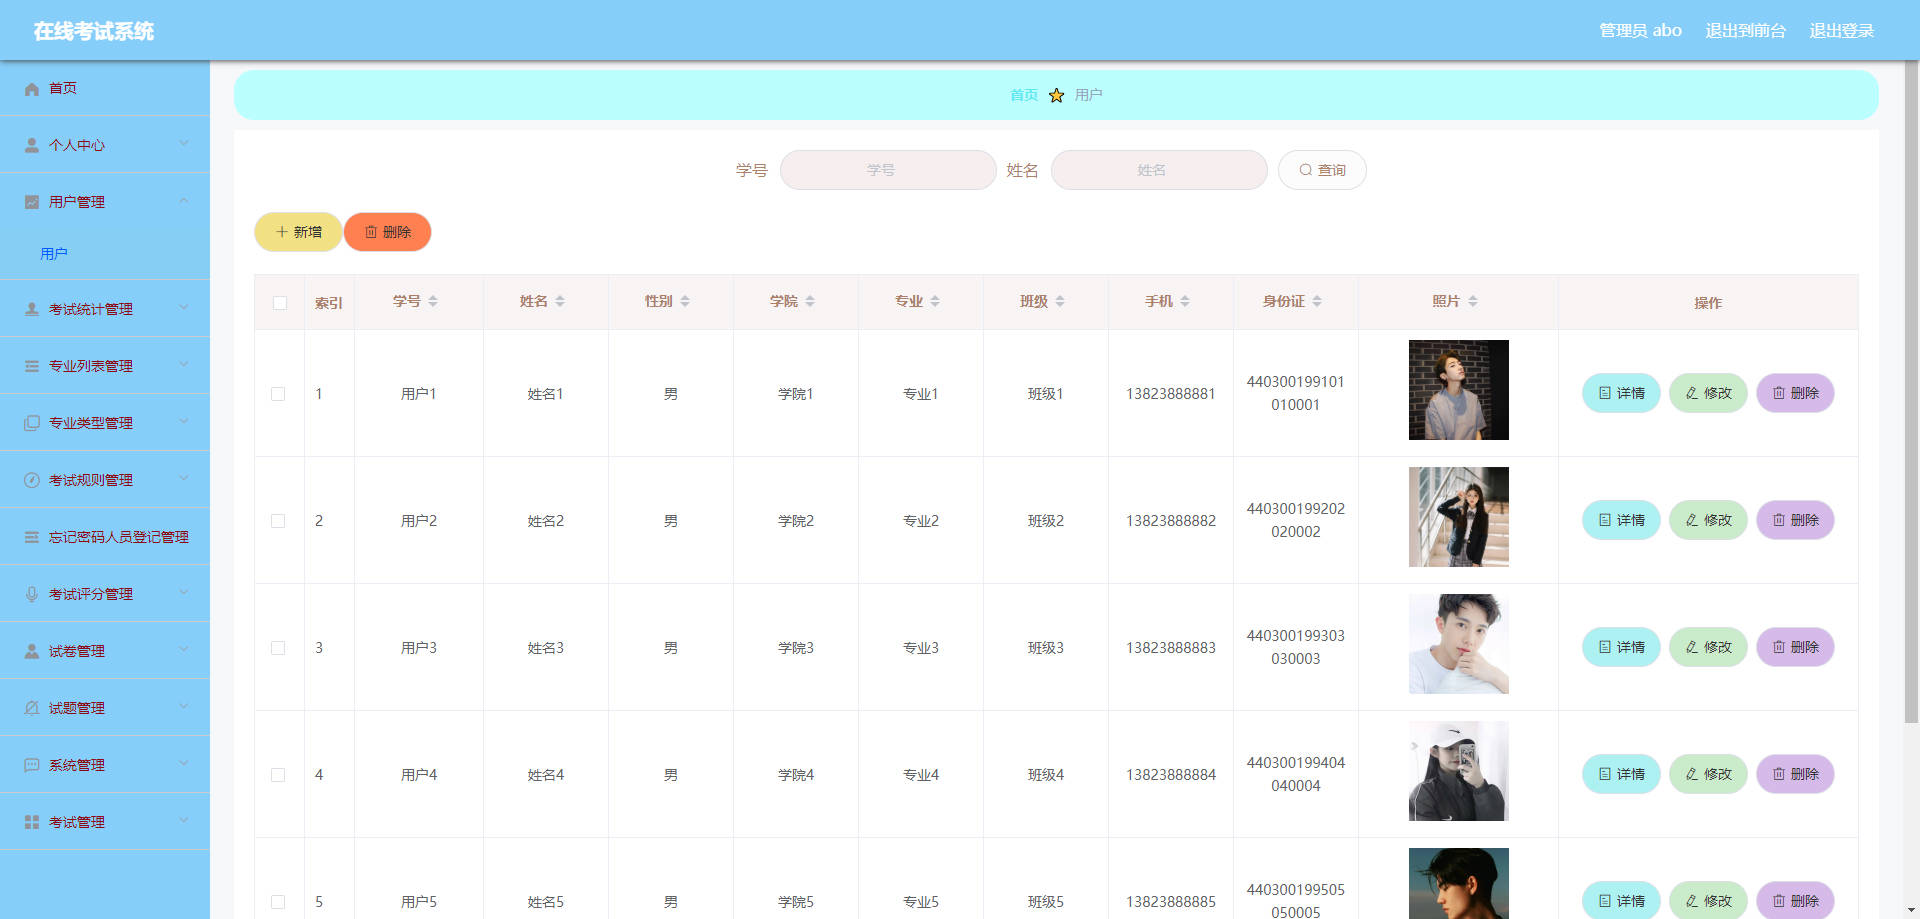Open 忘记密码人员登记管理 menu item
Image resolution: width=1920 pixels, height=919 pixels.
click(x=105, y=537)
